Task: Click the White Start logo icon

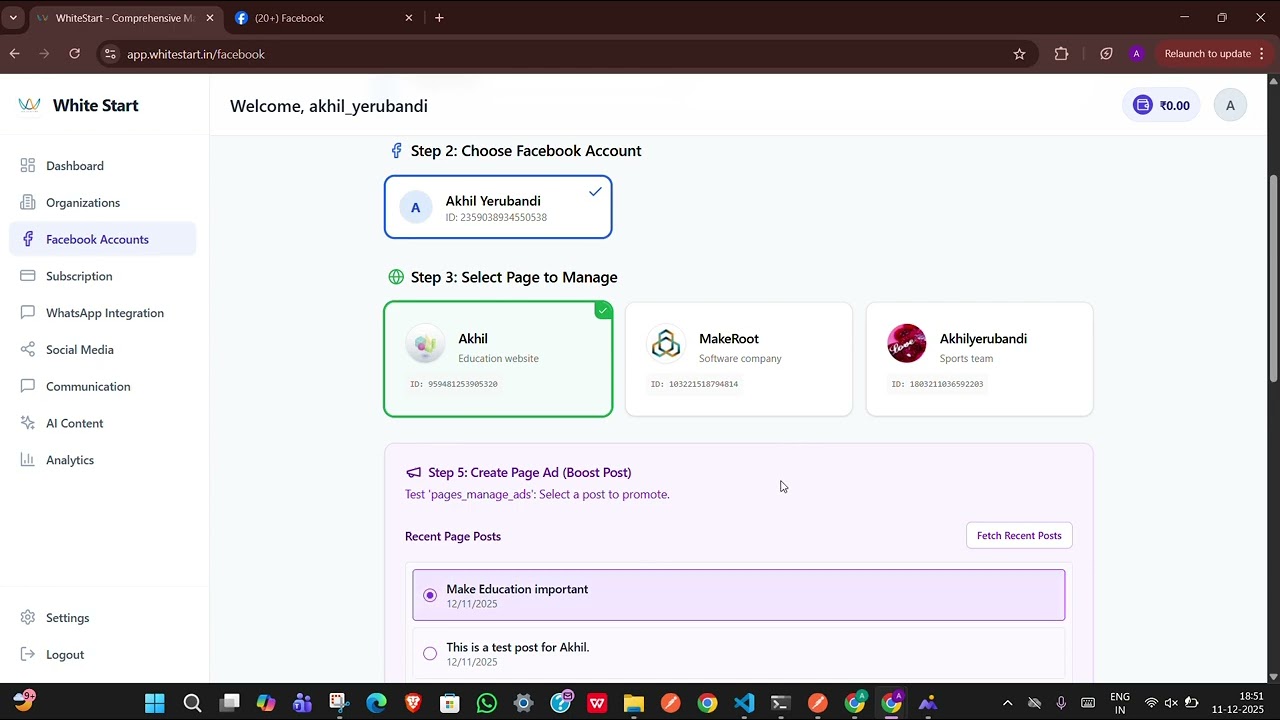Action: click(30, 105)
